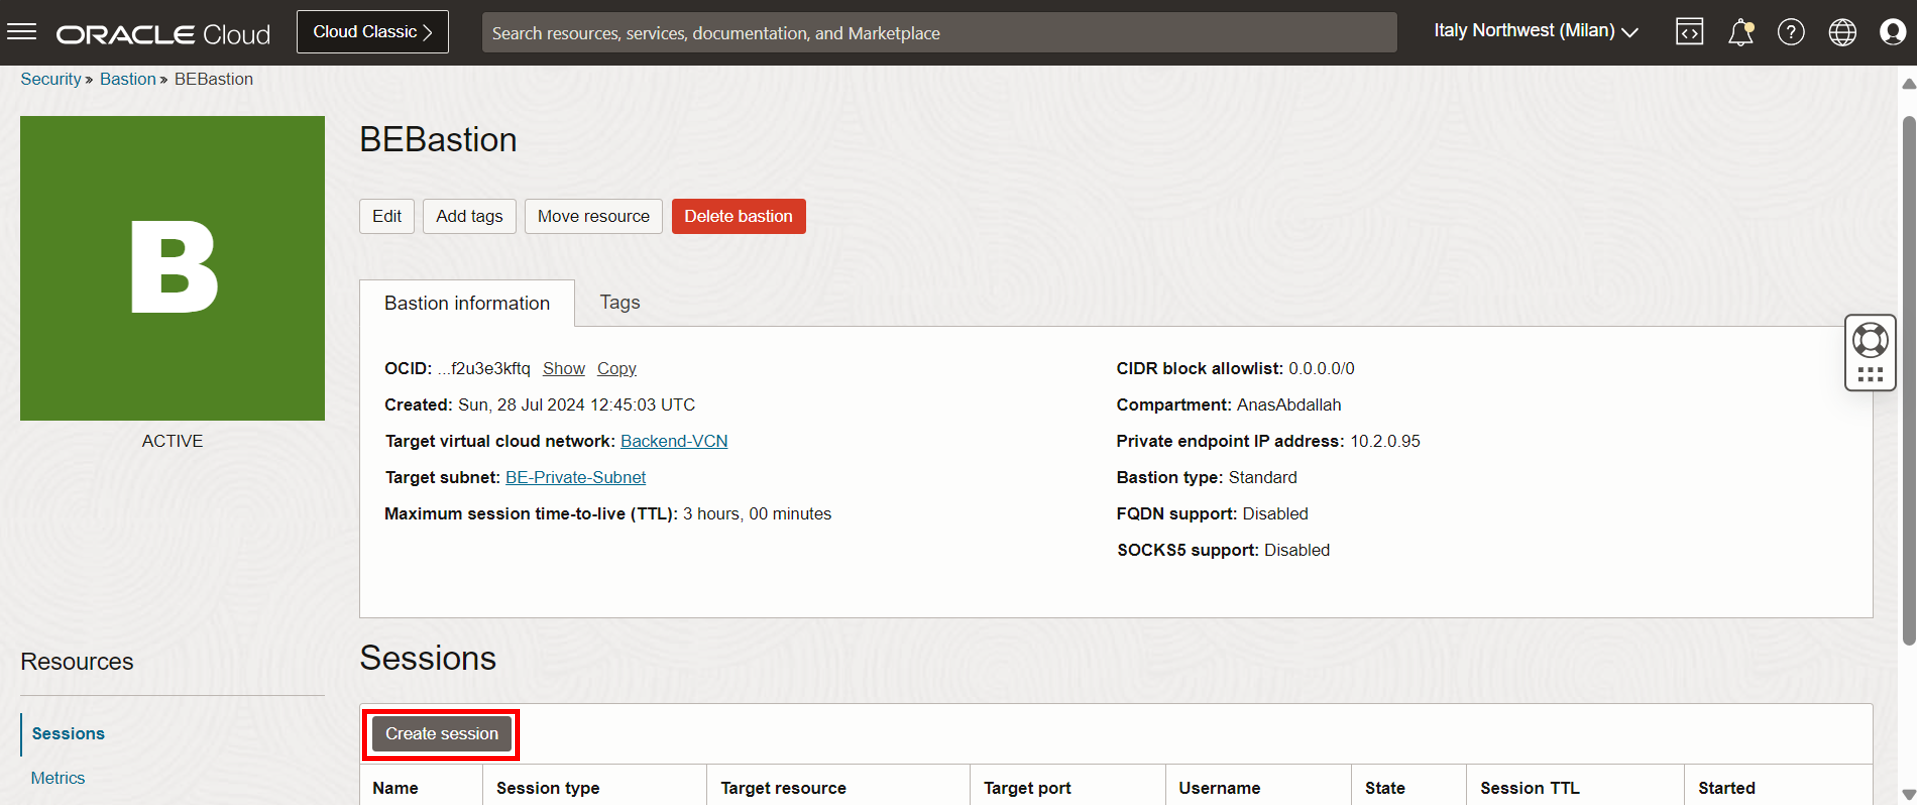Go to the Bastion breadcrumb
Viewport: 1917px width, 805px height.
(128, 79)
